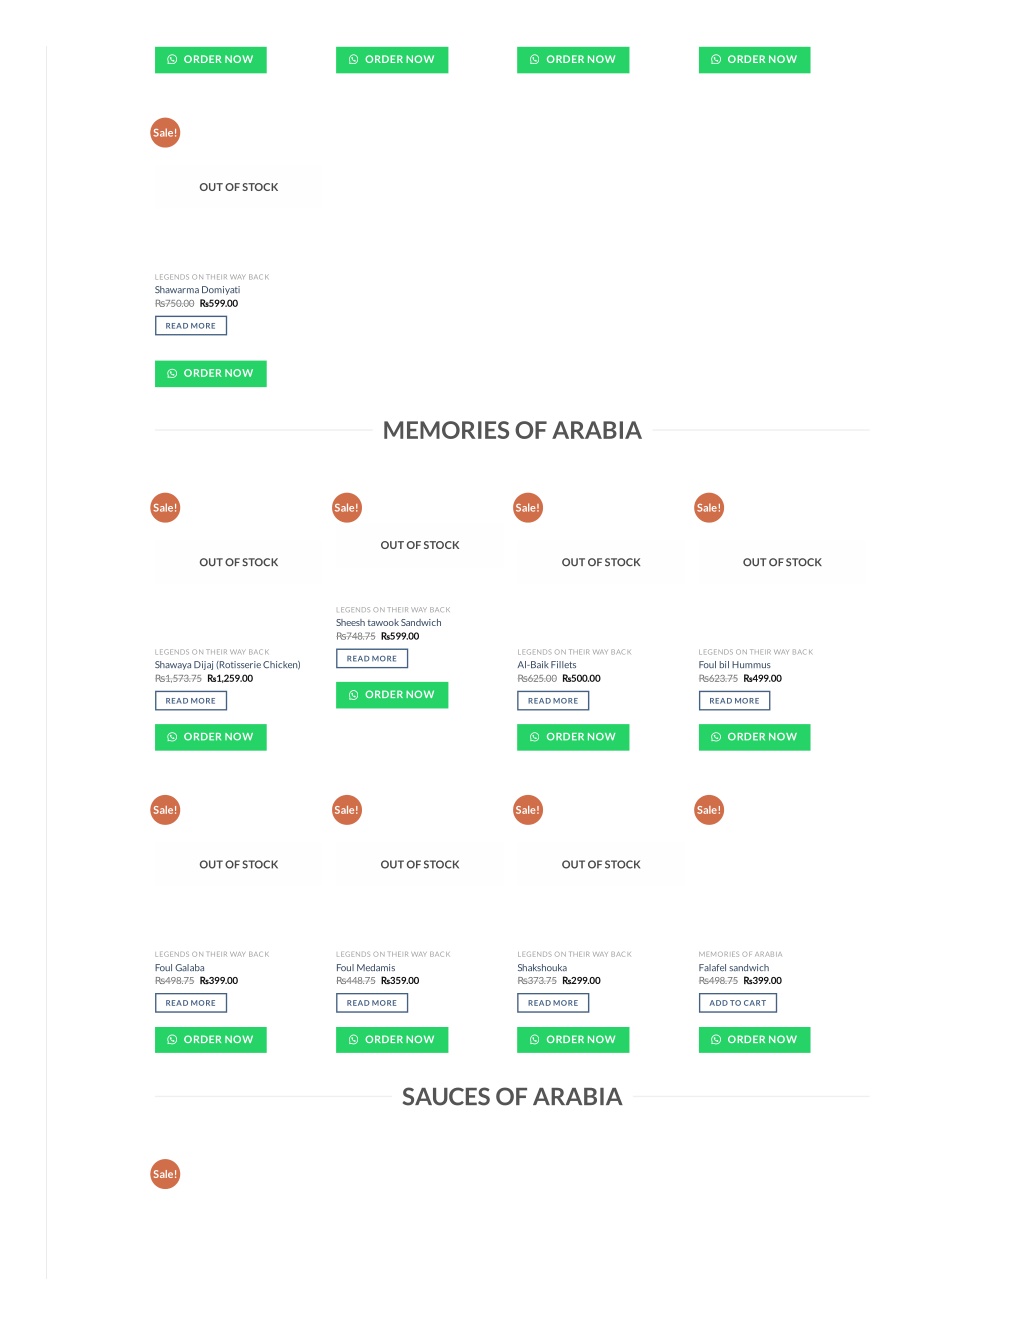Click WhatsApp icon on Sheesh tawook order button
This screenshot has width=1024, height=1325.
coord(353,695)
